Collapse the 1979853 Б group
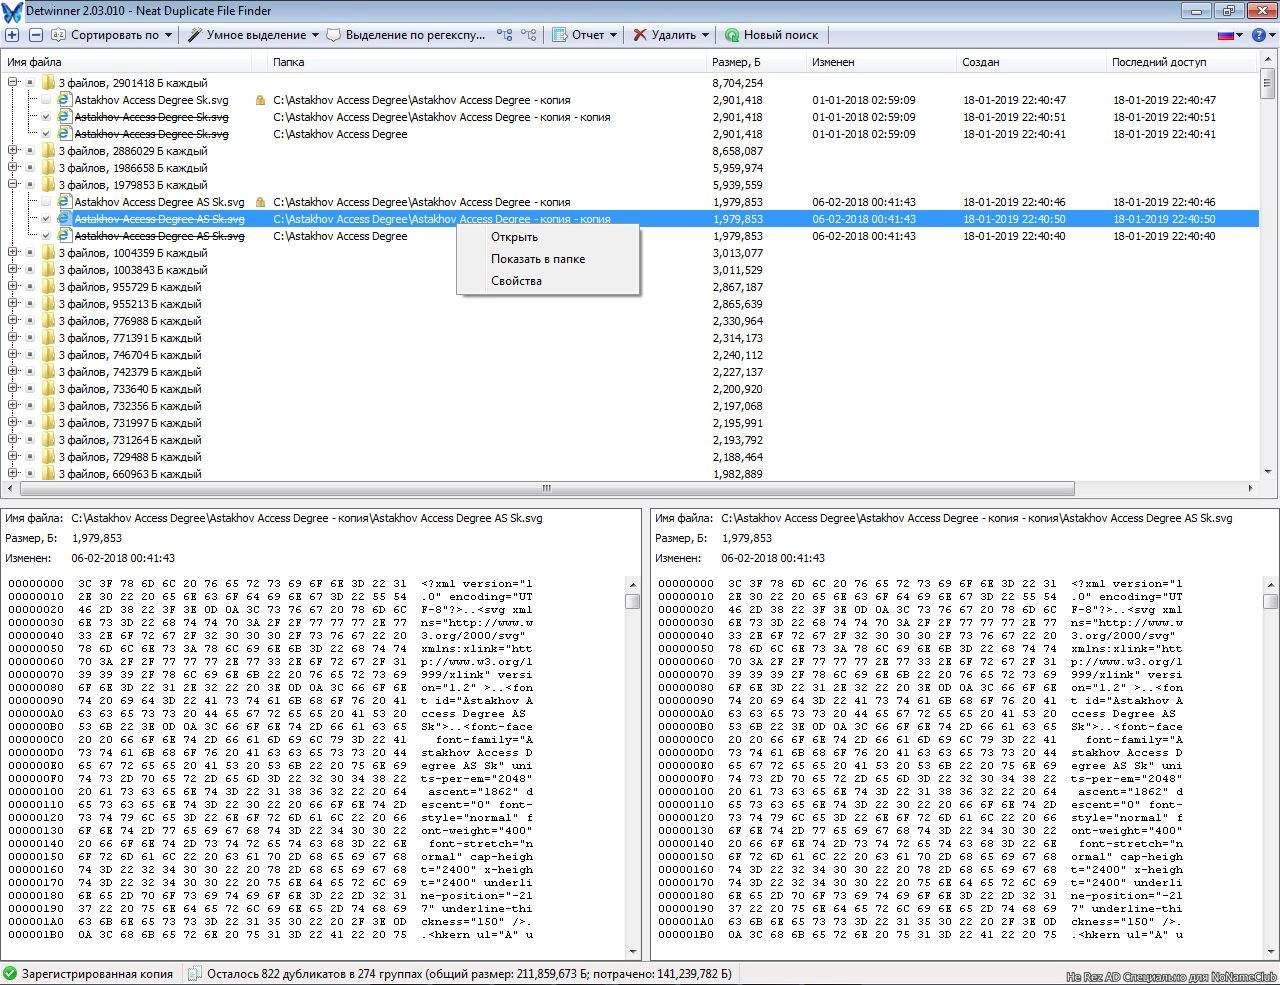This screenshot has width=1280, height=985. point(13,185)
